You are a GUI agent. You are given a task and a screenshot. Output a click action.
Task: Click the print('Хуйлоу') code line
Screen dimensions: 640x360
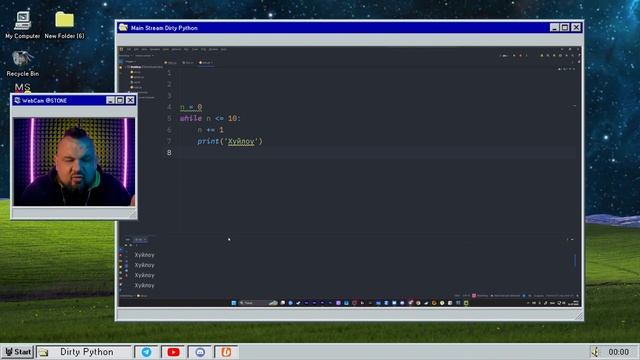[230, 141]
